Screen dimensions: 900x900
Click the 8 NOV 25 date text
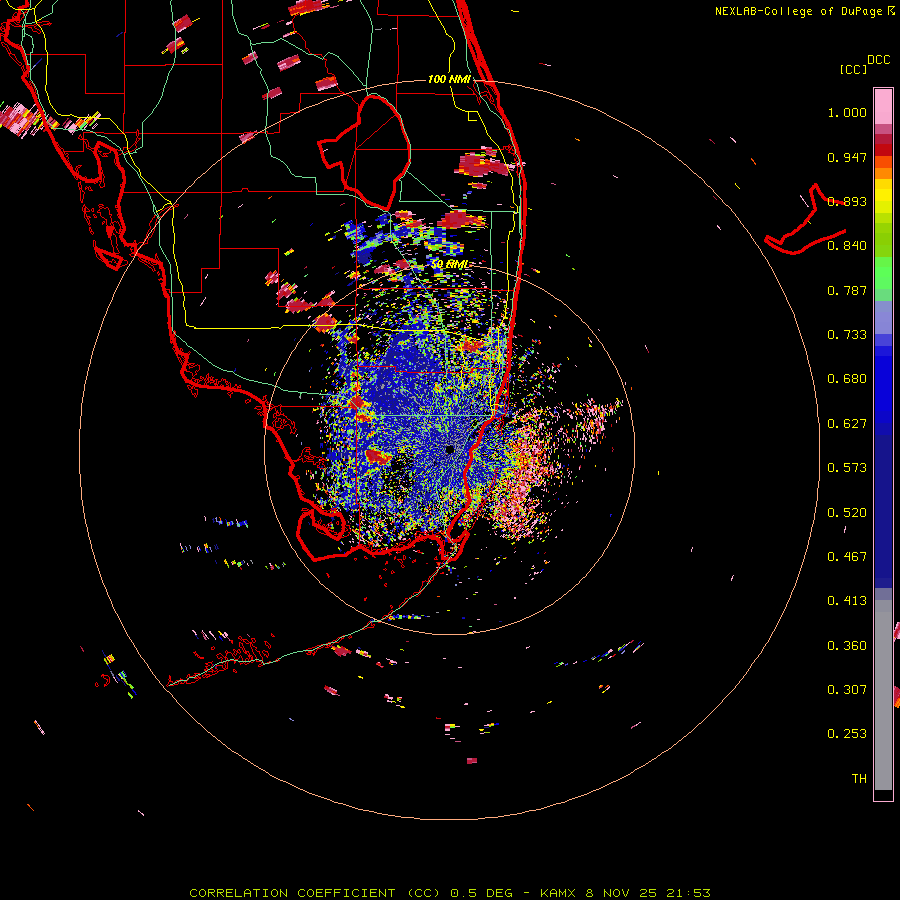[621, 893]
